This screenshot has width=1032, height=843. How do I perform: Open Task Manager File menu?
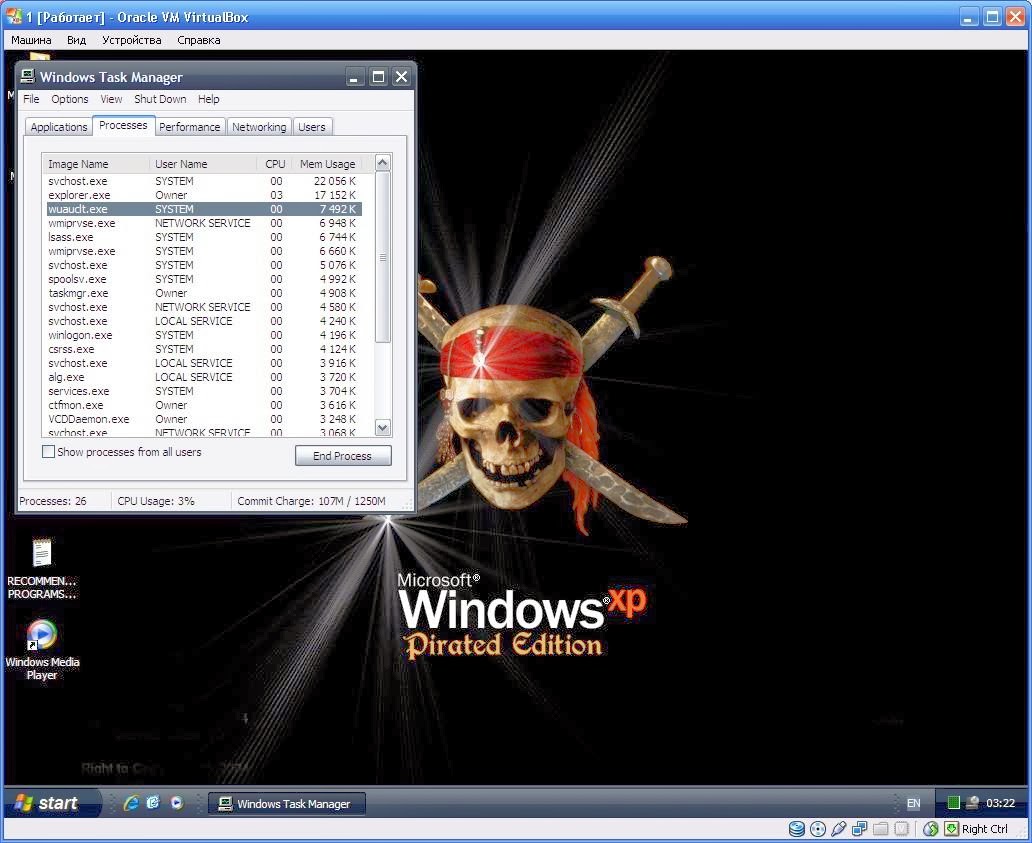31,99
